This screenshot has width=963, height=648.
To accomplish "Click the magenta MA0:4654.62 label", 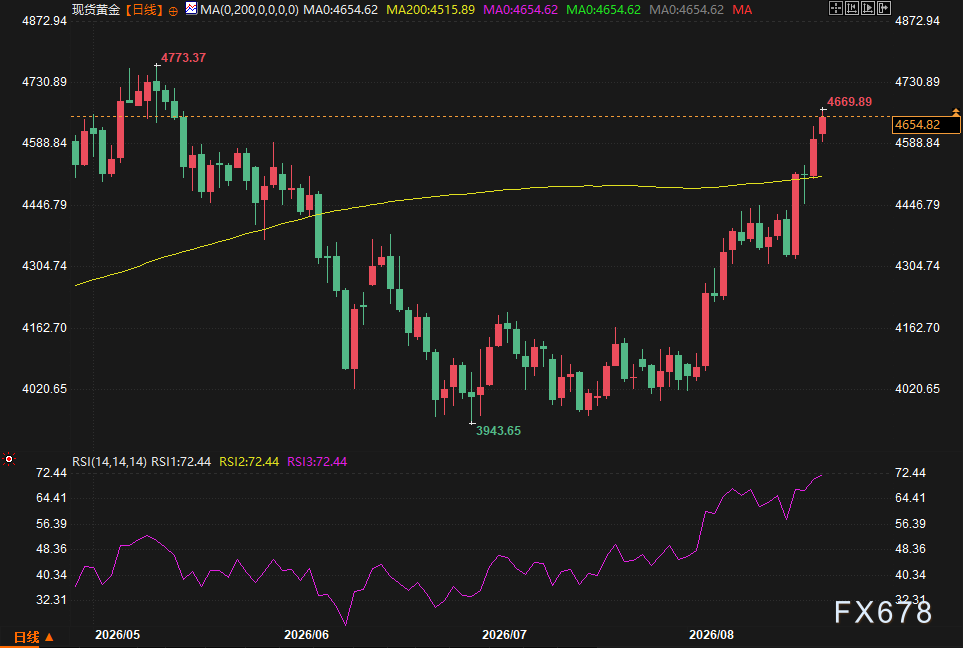I will click(520, 10).
